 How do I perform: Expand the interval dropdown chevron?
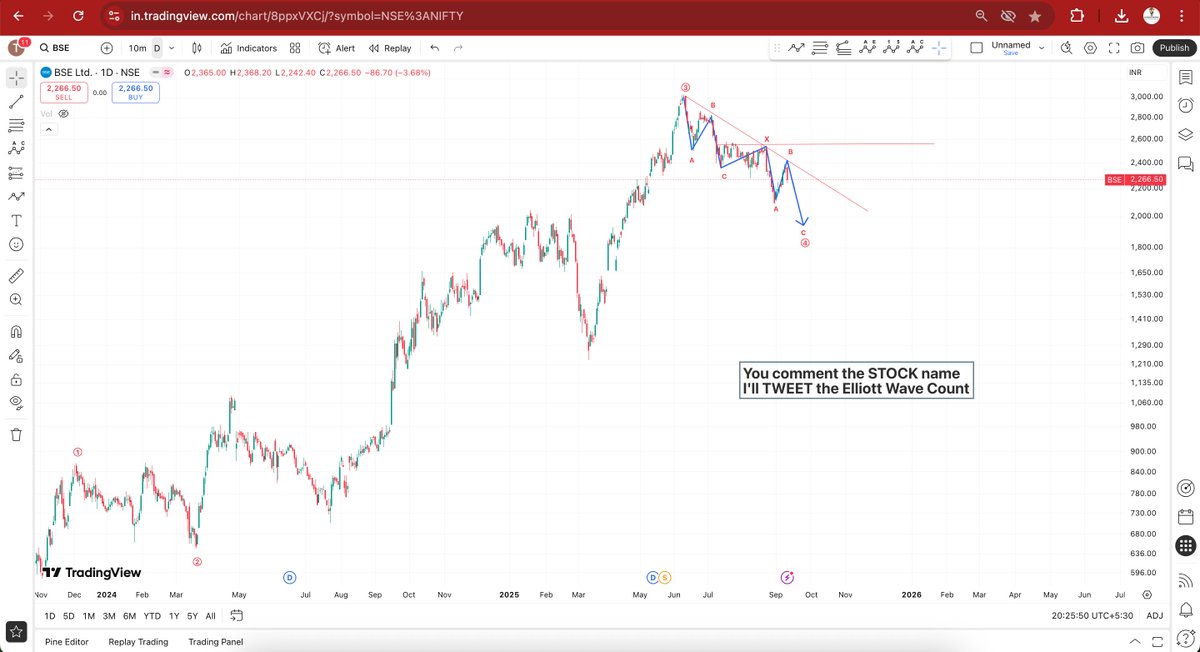[x=172, y=48]
